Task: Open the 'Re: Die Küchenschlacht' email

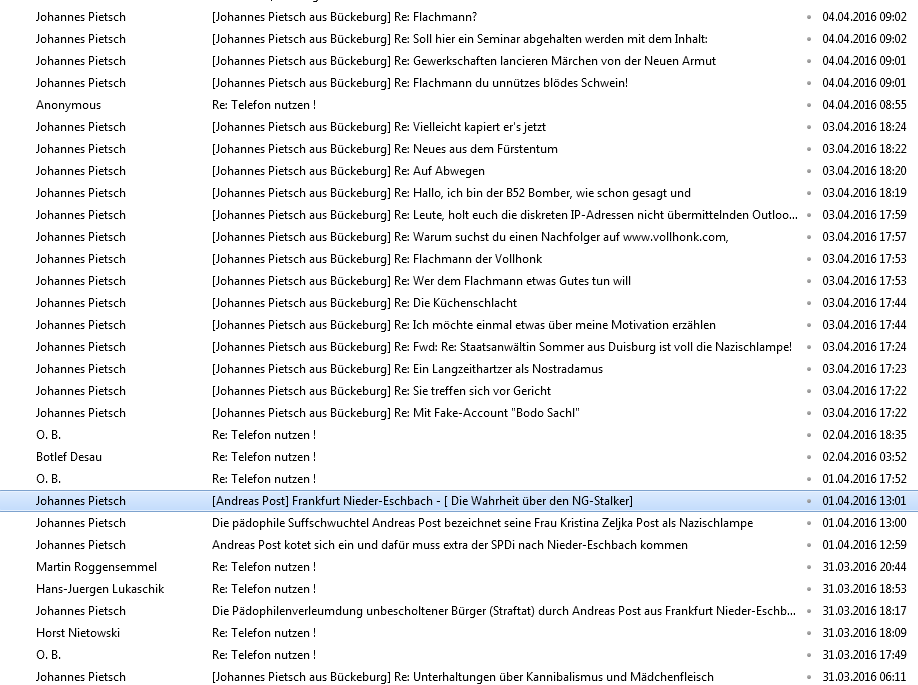Action: [459, 303]
